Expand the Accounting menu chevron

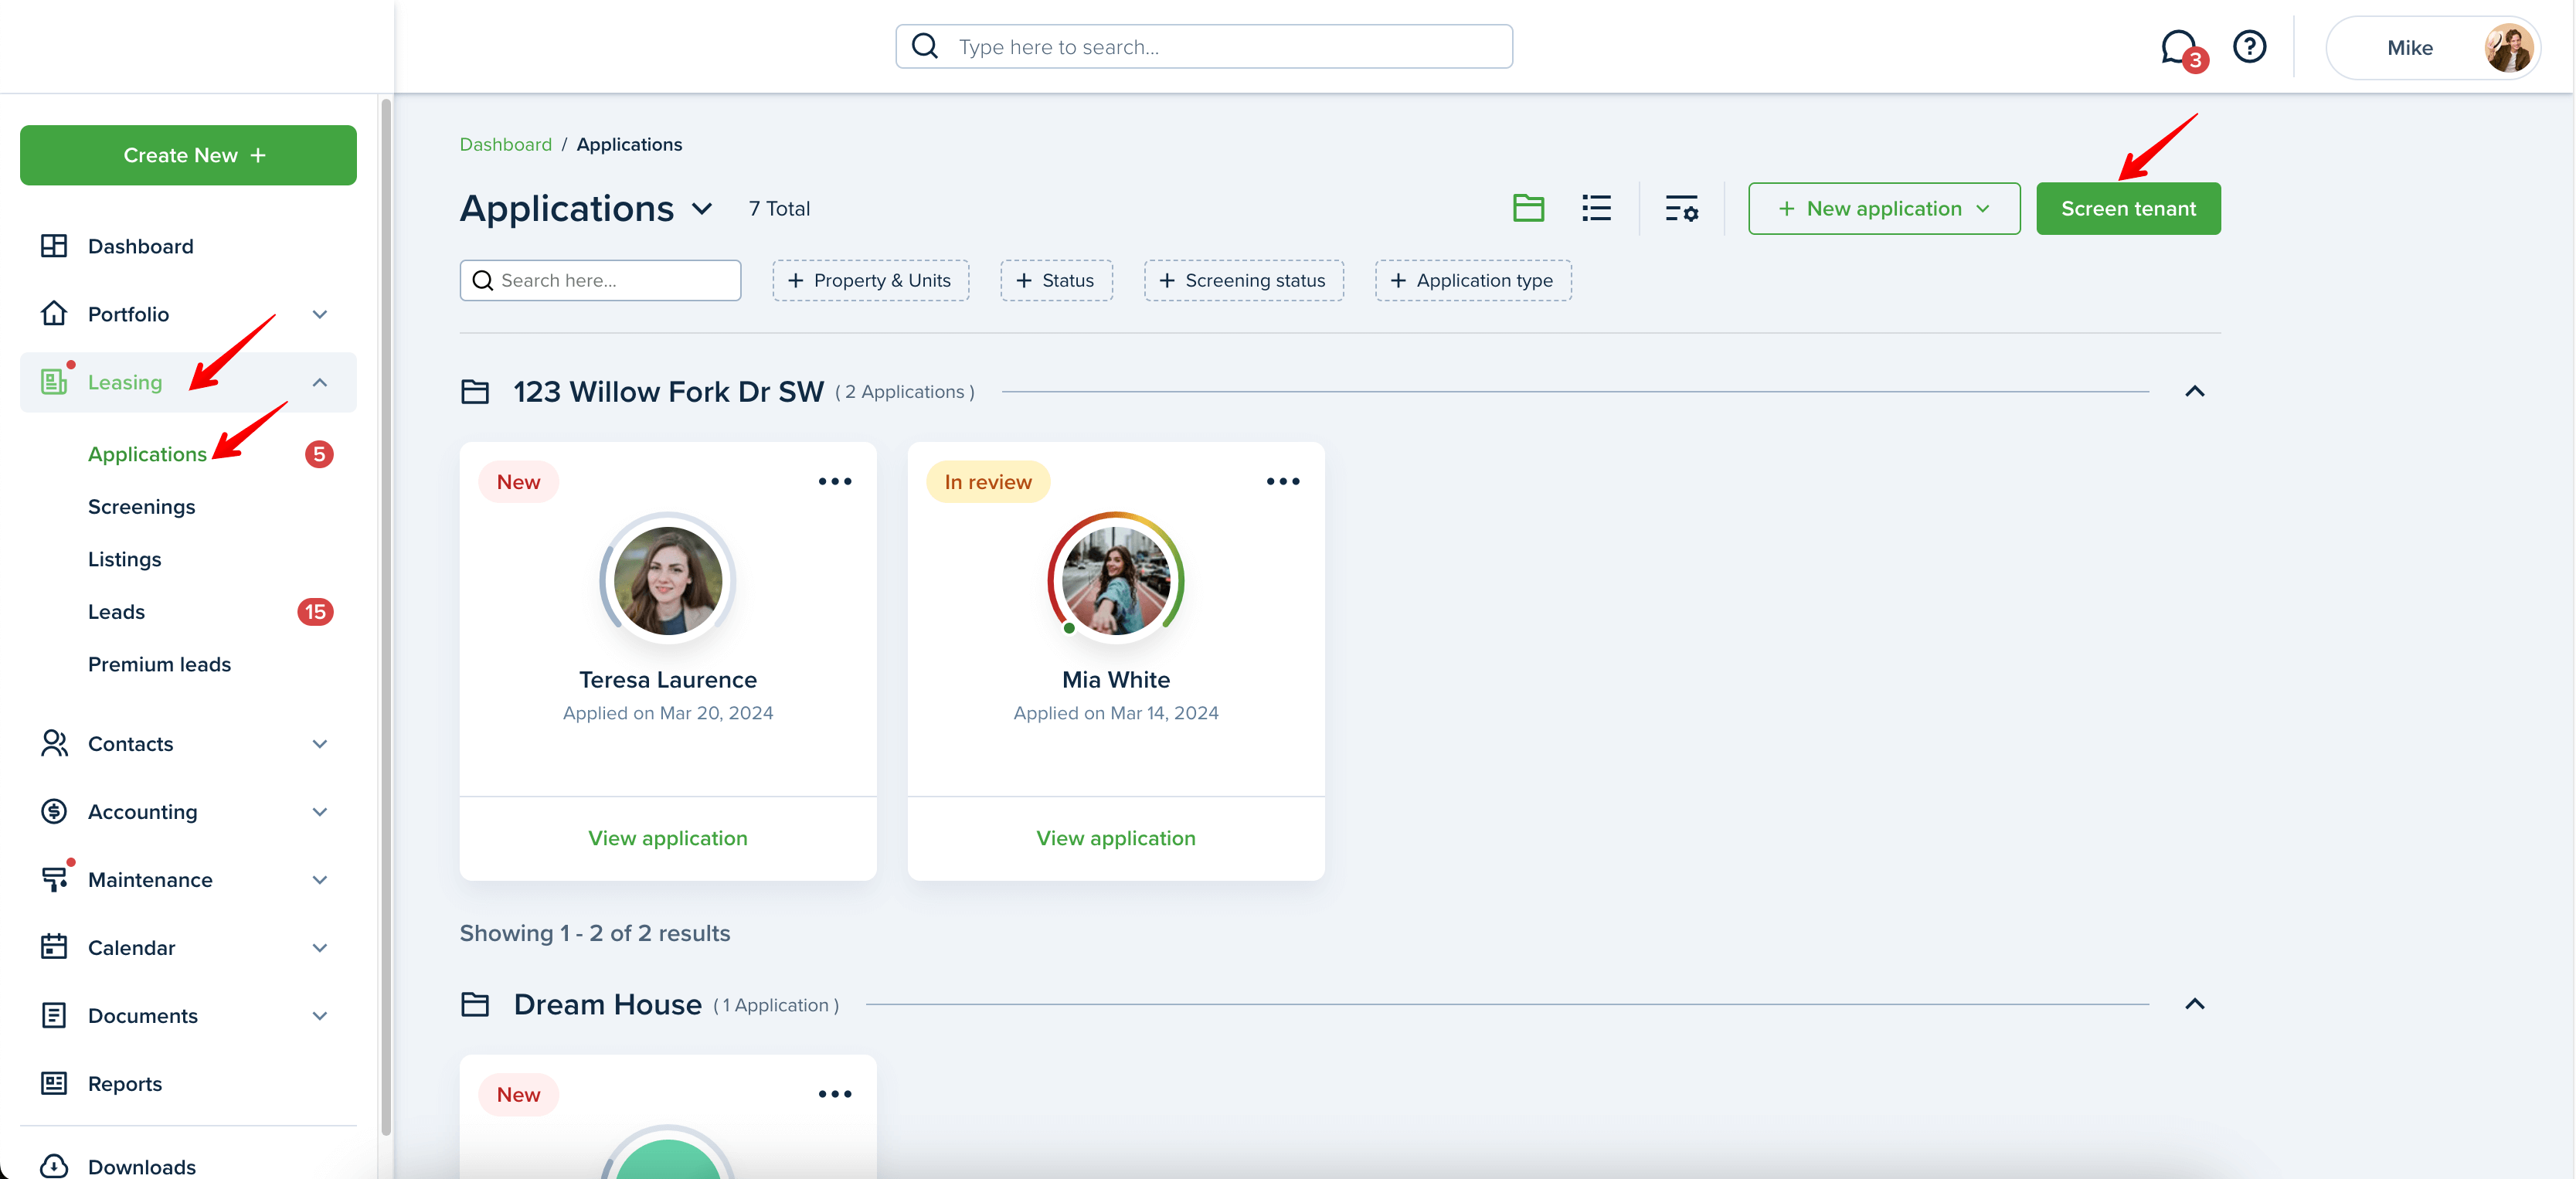click(x=320, y=812)
